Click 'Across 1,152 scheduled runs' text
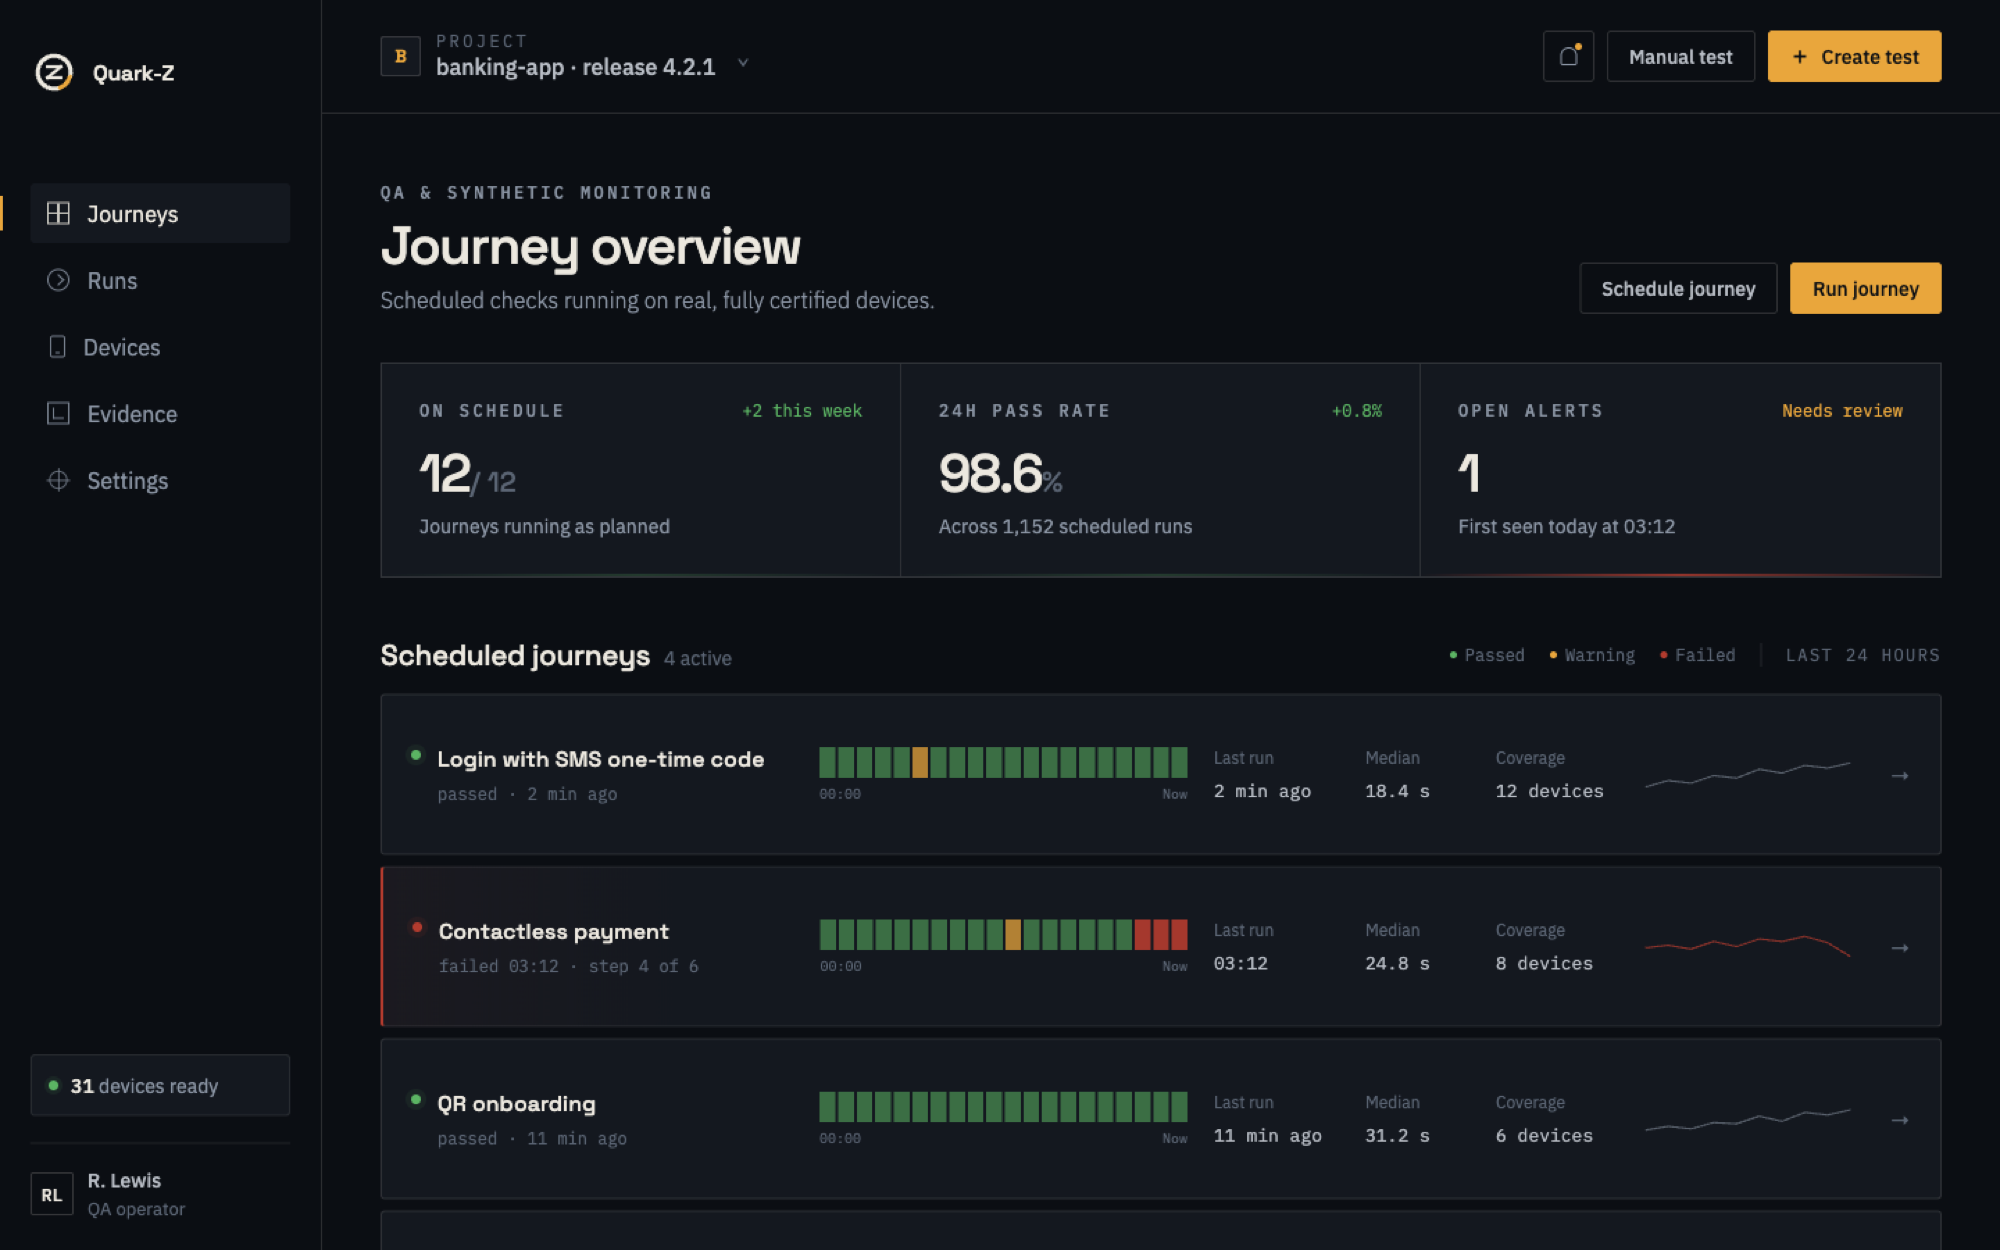The height and width of the screenshot is (1250, 2000). [x=1065, y=526]
